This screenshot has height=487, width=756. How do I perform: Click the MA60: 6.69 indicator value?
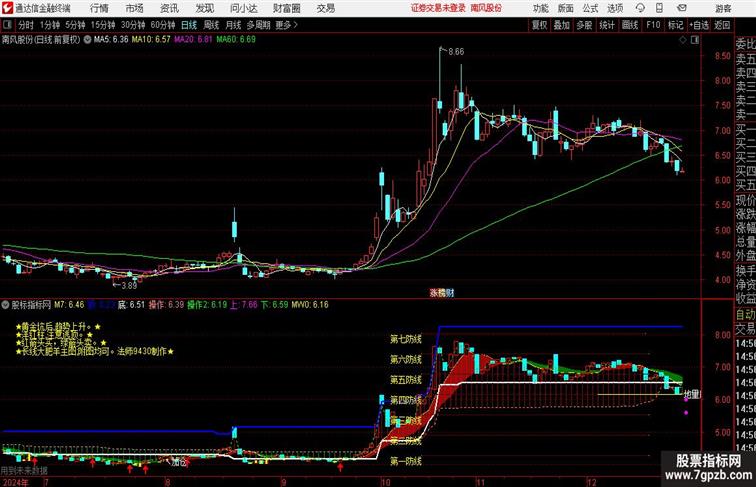[x=236, y=40]
